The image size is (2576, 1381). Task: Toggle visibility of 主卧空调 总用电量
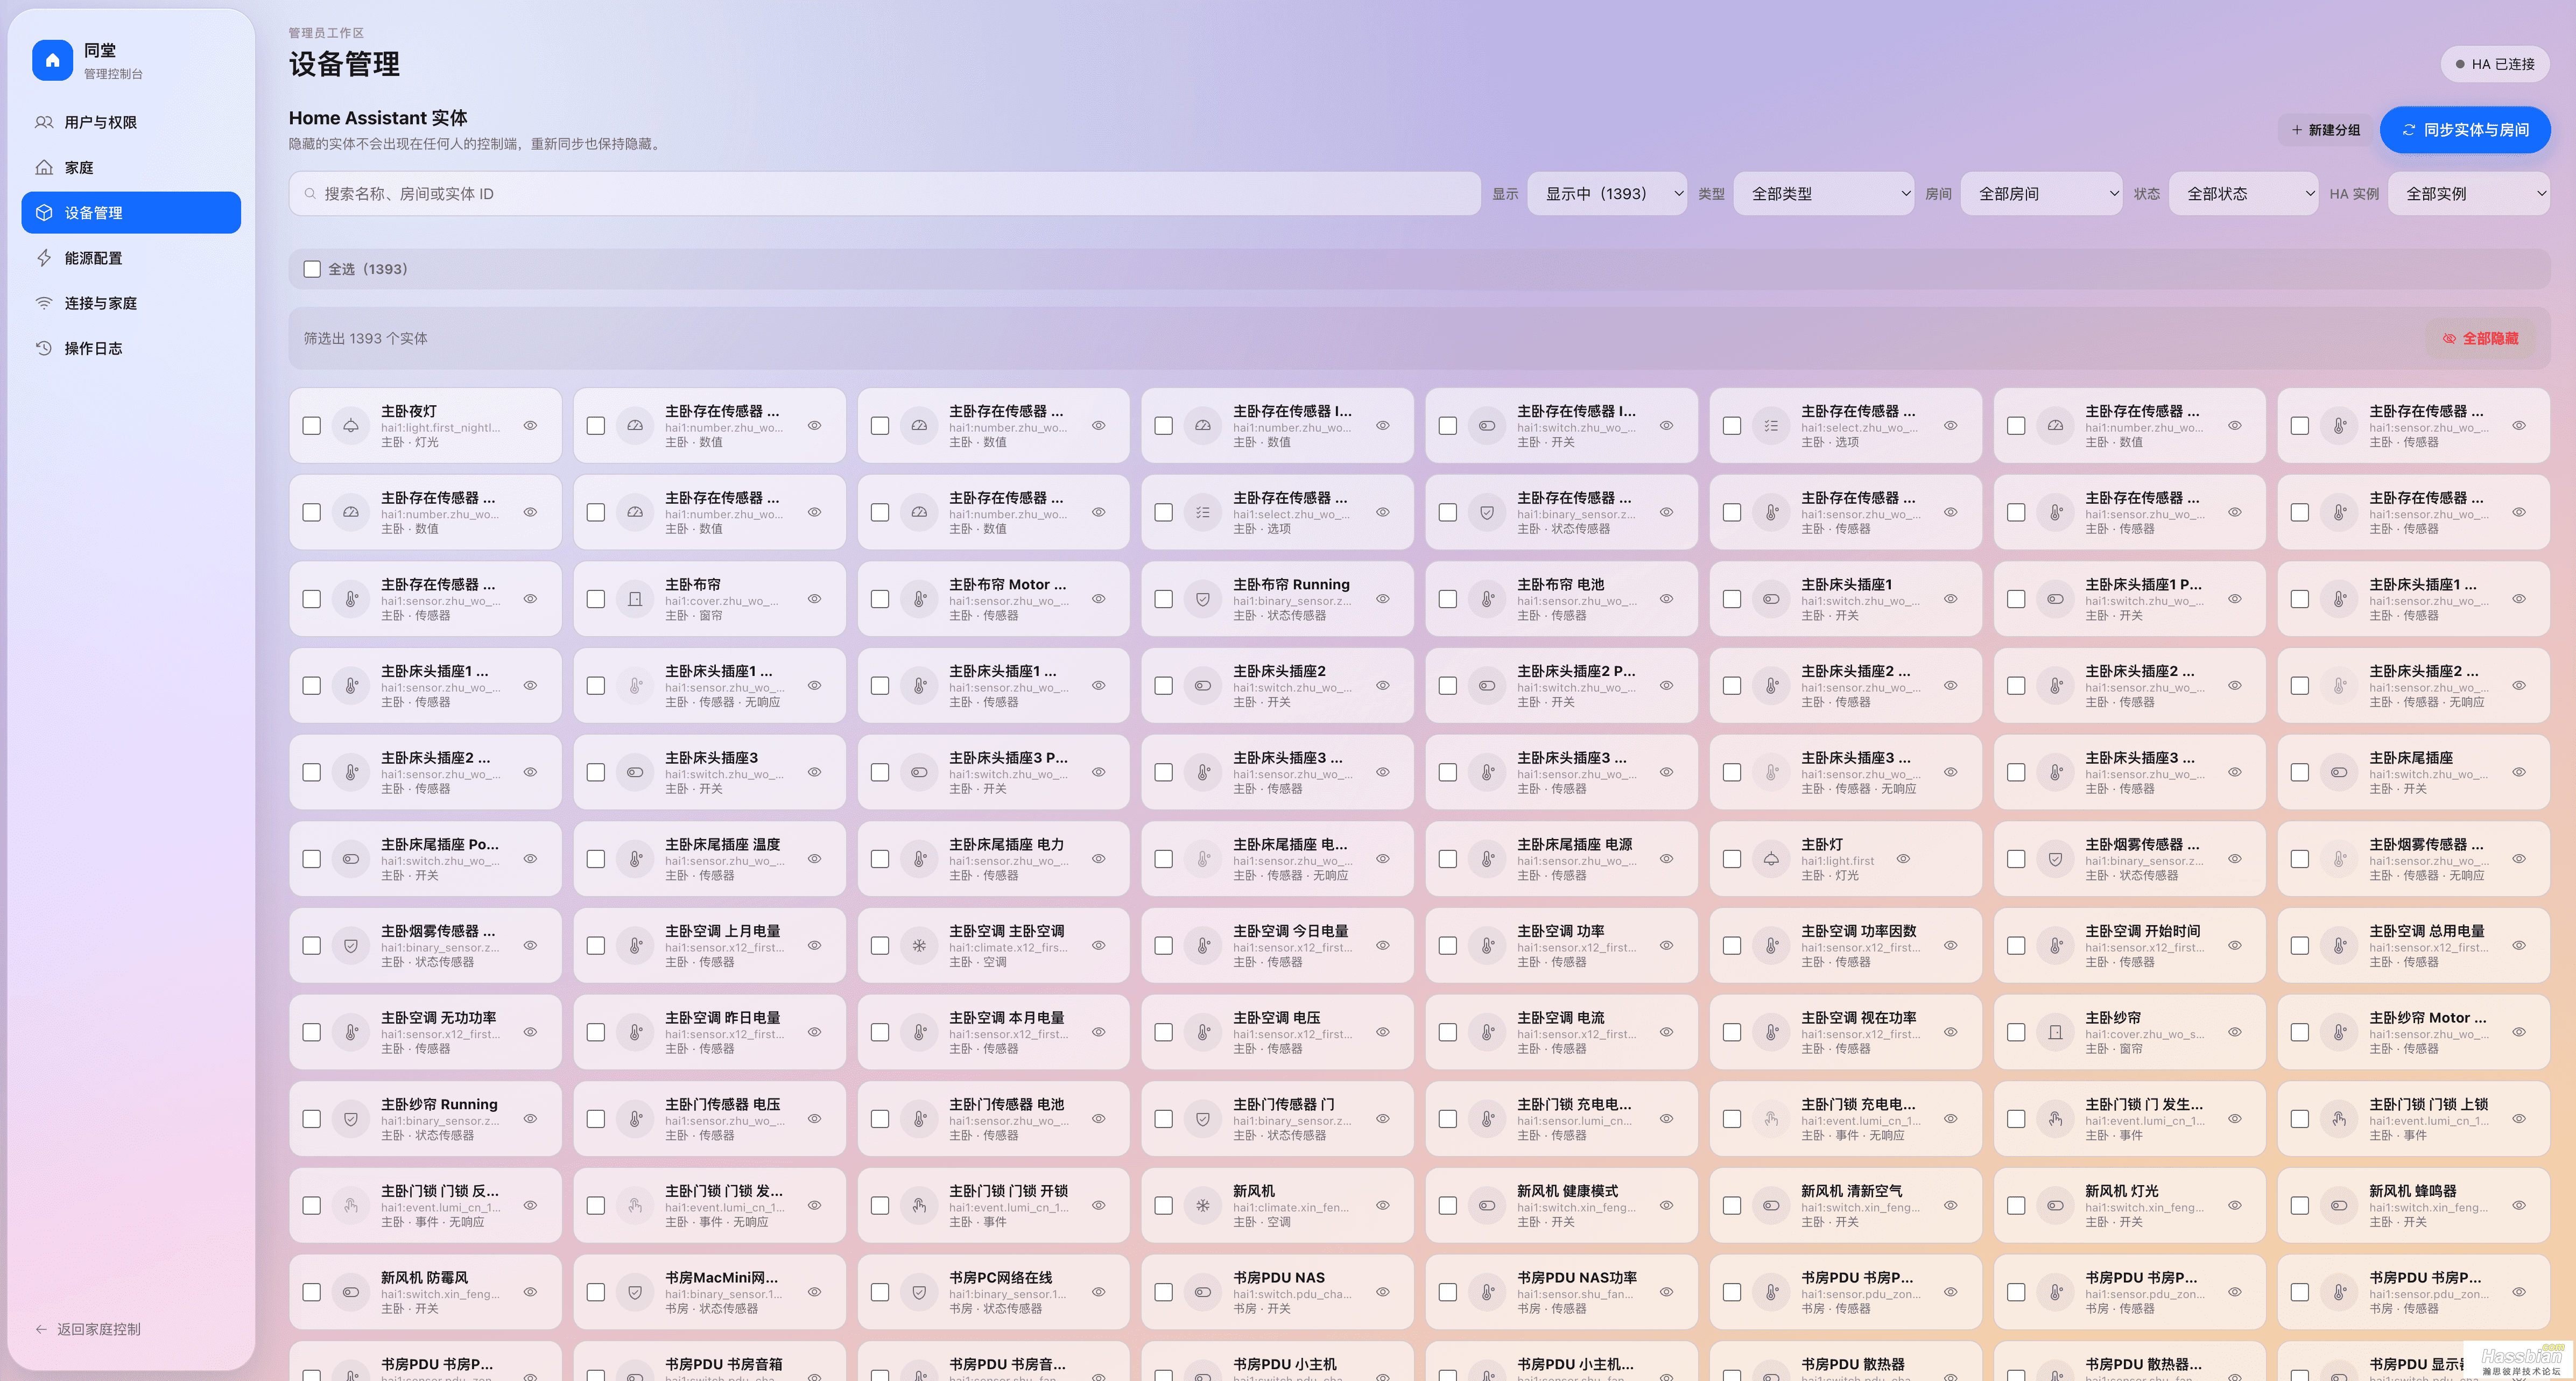point(2519,946)
